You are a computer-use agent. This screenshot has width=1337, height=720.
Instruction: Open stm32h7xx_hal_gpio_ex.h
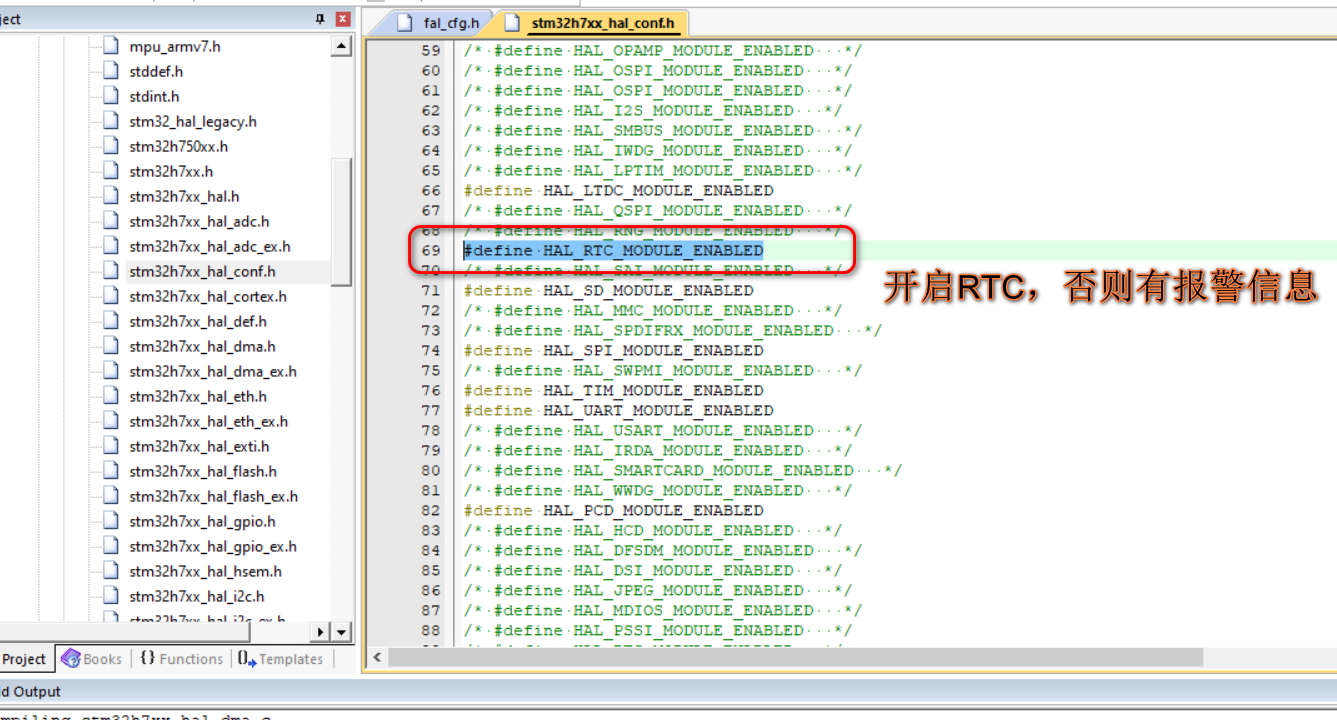tap(213, 546)
